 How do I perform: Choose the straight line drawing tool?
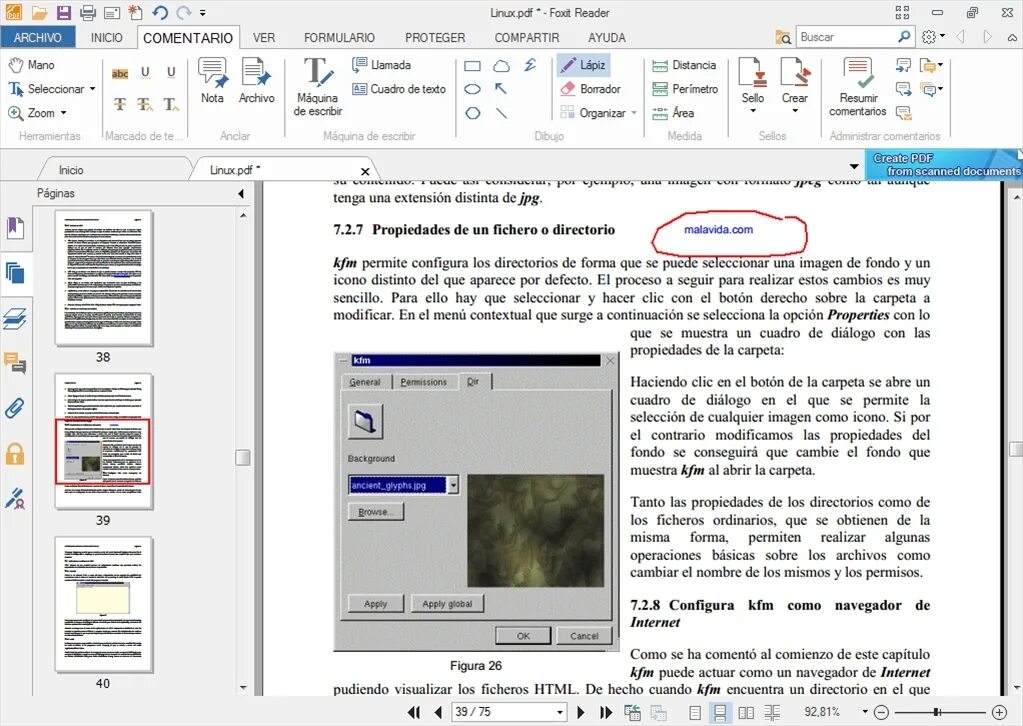click(501, 113)
